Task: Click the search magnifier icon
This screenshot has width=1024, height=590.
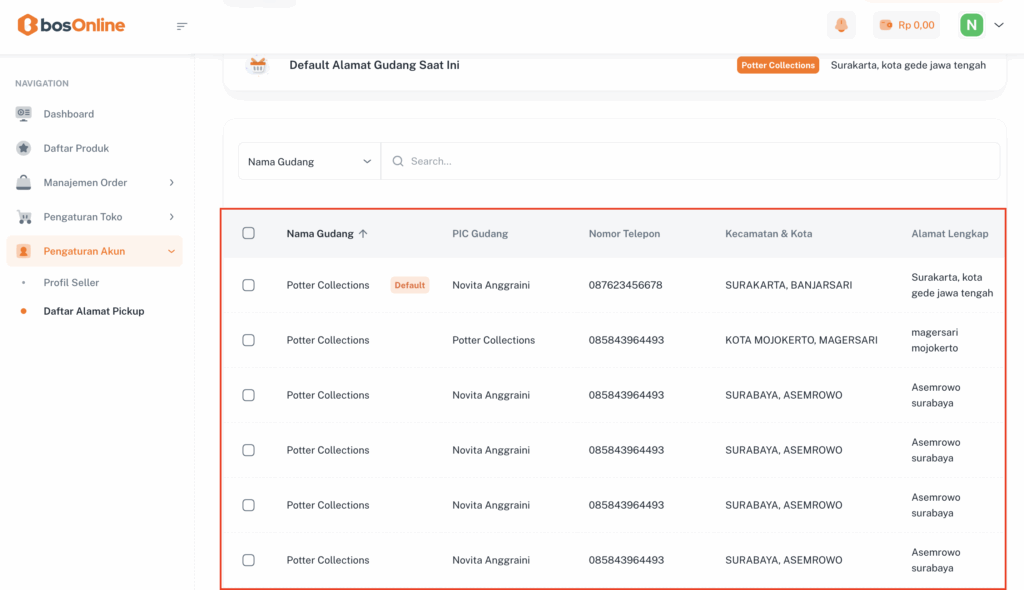Action: (x=398, y=161)
